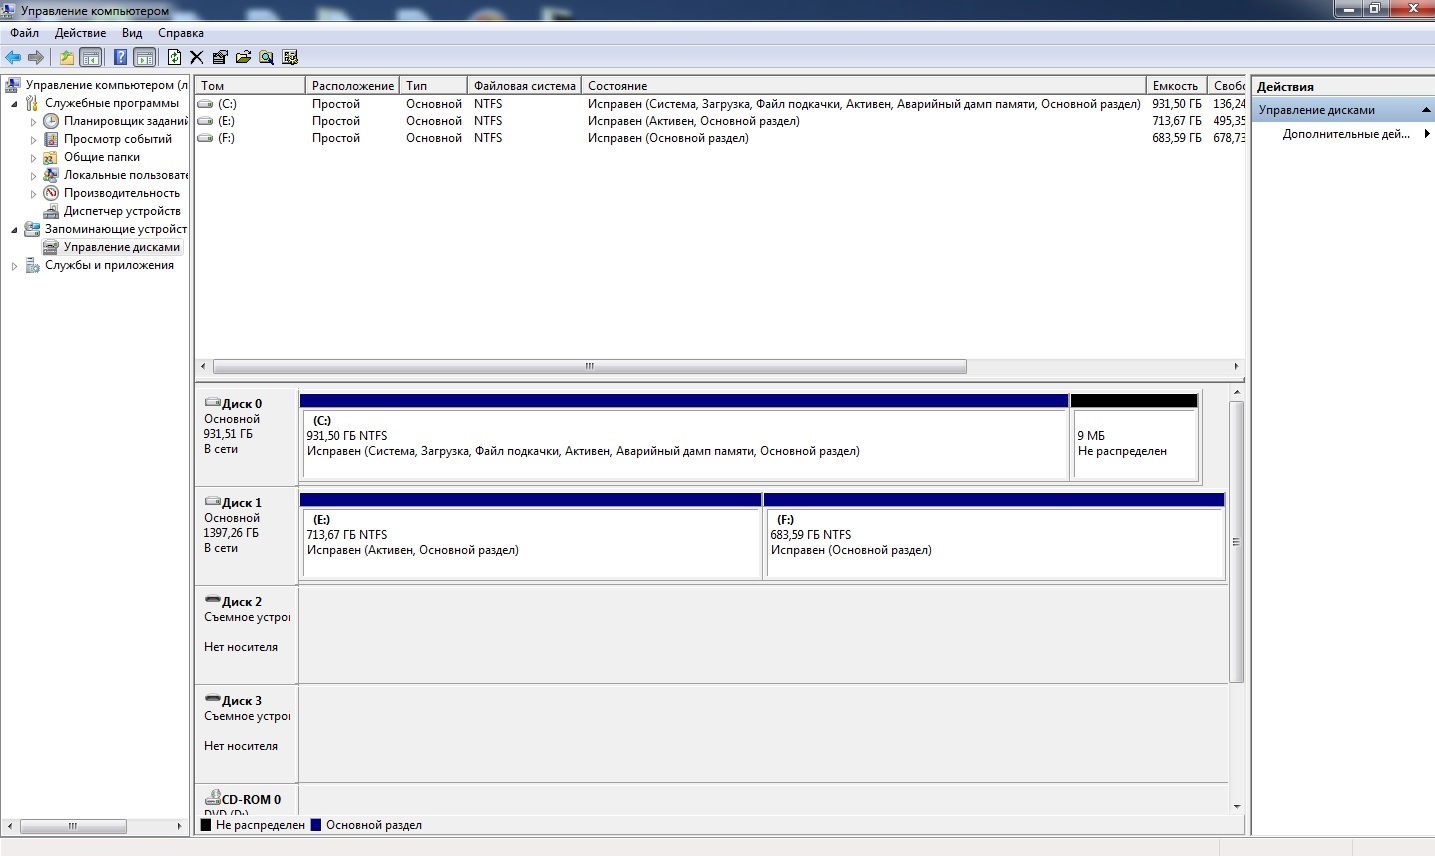Image resolution: width=1435 pixels, height=856 pixels.
Task: Sort by the Расположение column header
Action: [353, 86]
